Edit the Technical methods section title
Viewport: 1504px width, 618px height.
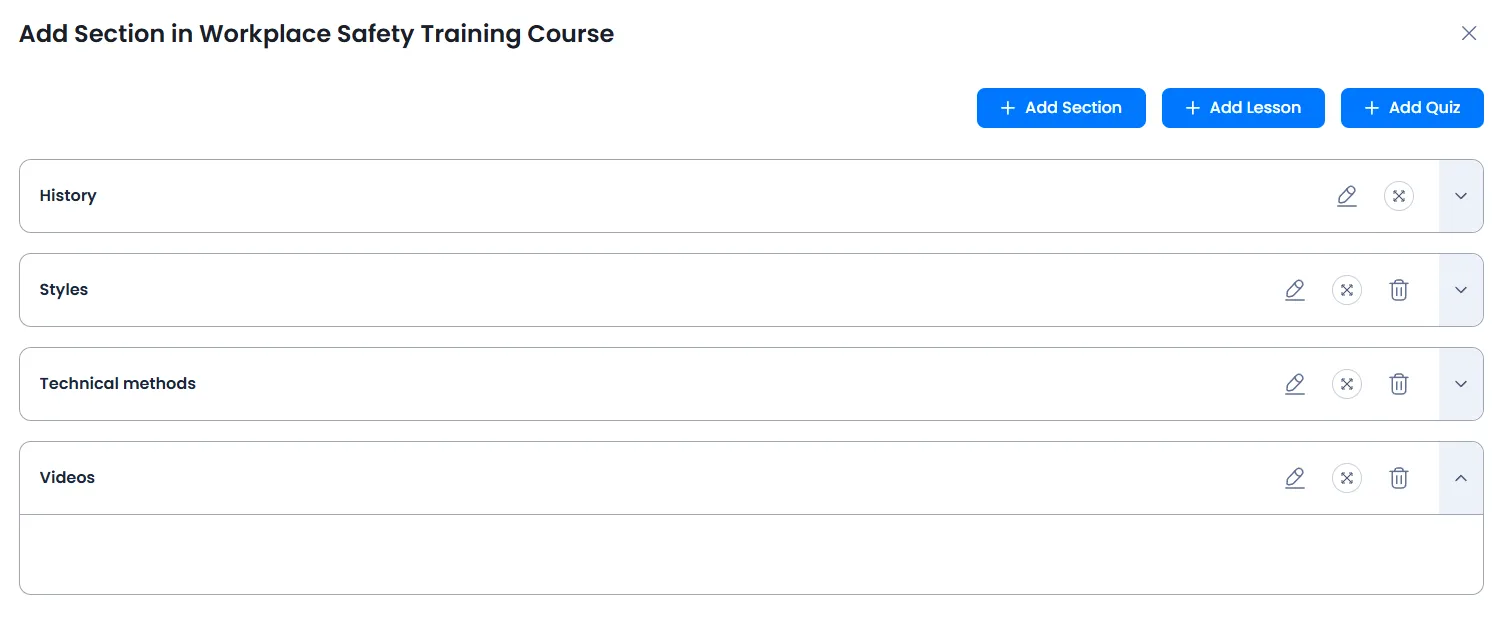point(1294,384)
